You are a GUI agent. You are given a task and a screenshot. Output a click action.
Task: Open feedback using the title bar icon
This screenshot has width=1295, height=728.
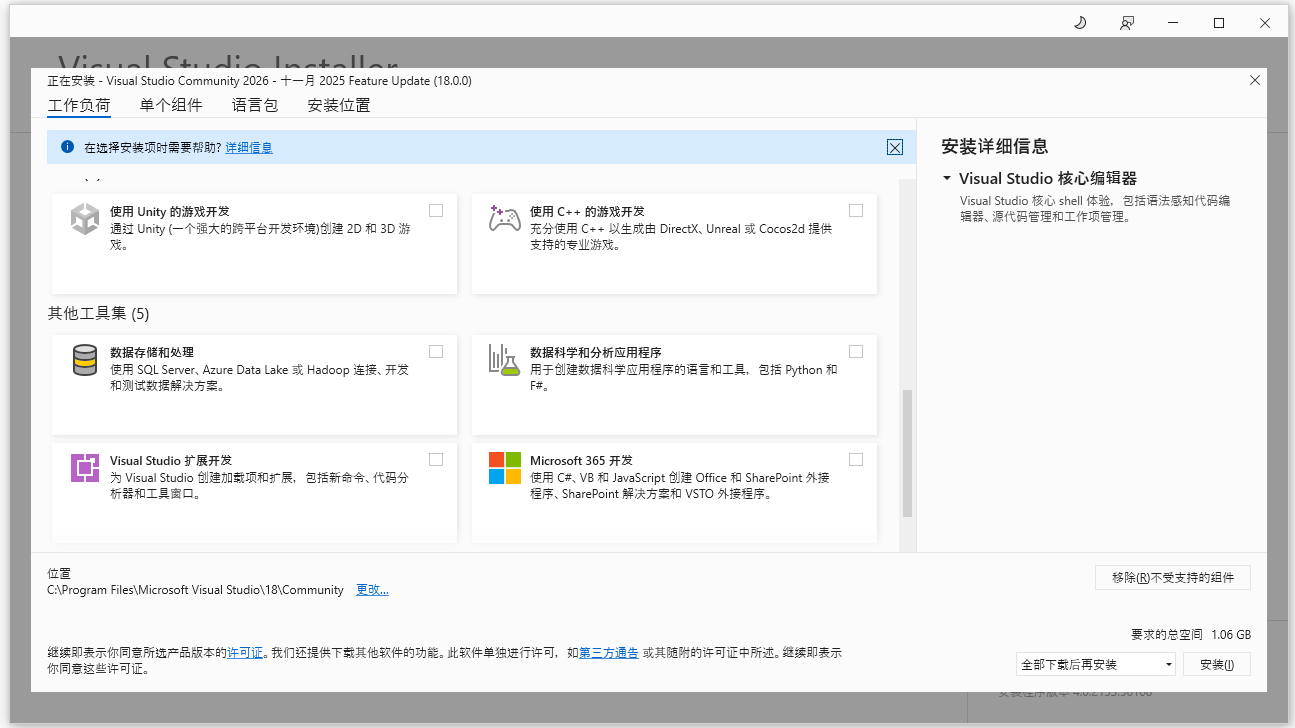pos(1126,21)
